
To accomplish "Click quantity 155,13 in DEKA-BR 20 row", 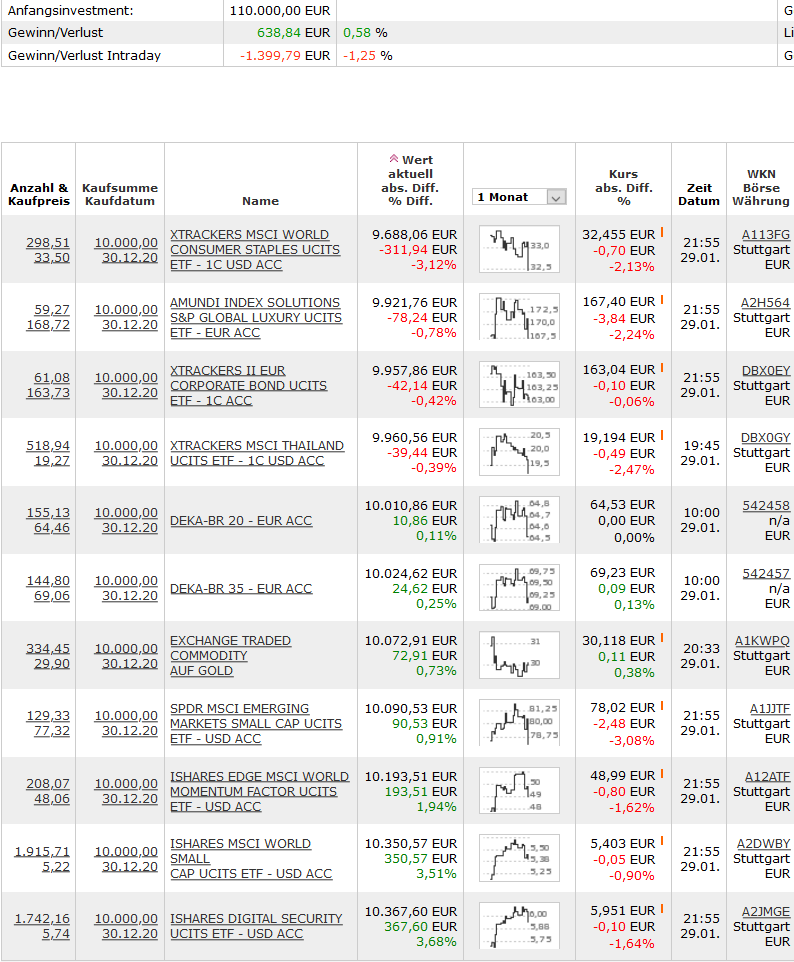I will [48, 513].
